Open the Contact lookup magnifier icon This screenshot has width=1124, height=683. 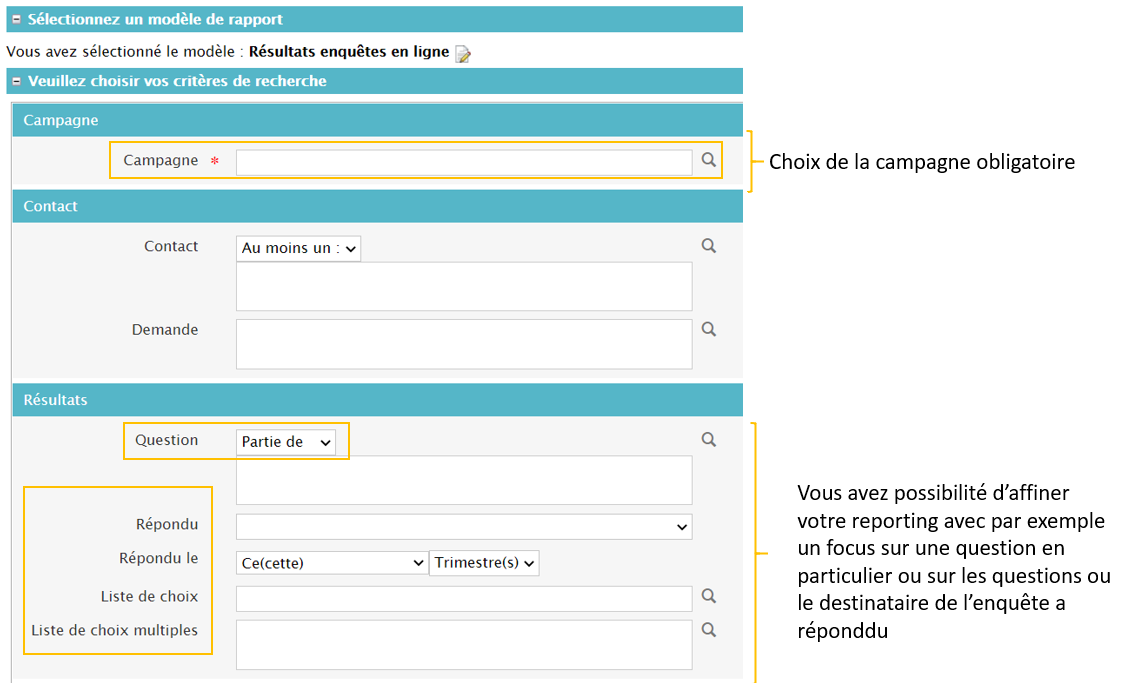[709, 246]
